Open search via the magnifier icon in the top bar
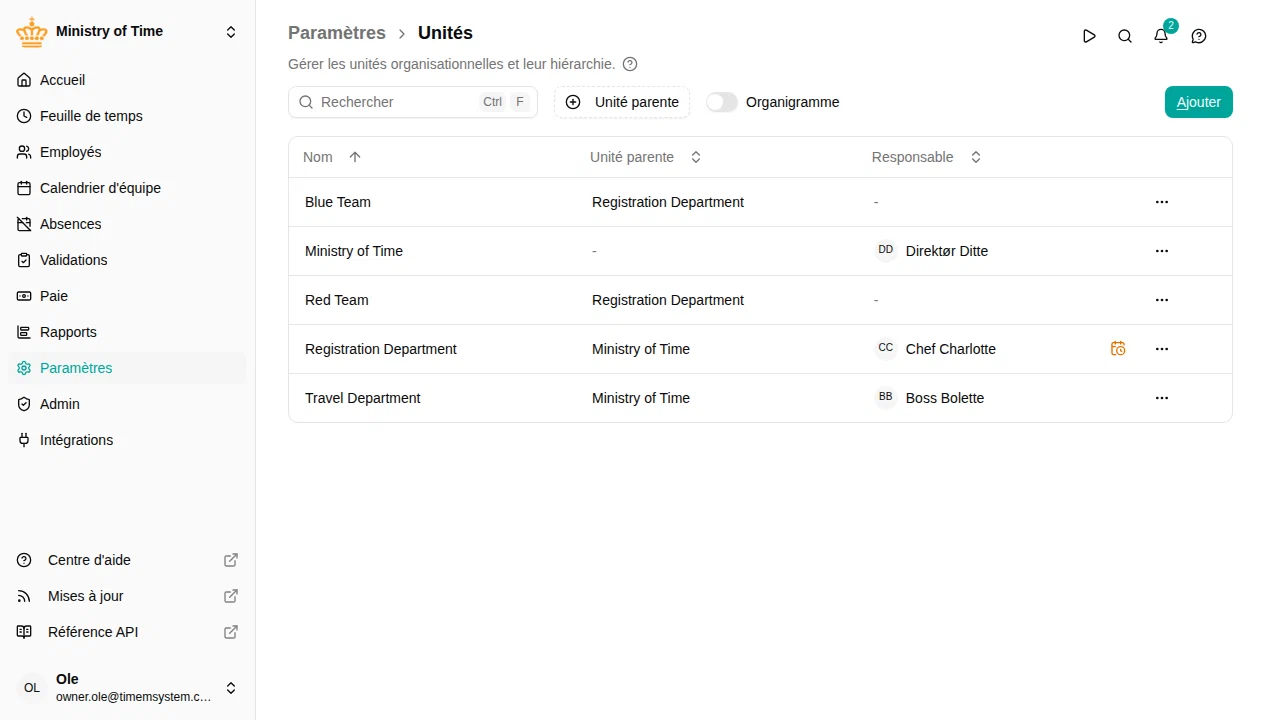 tap(1125, 36)
